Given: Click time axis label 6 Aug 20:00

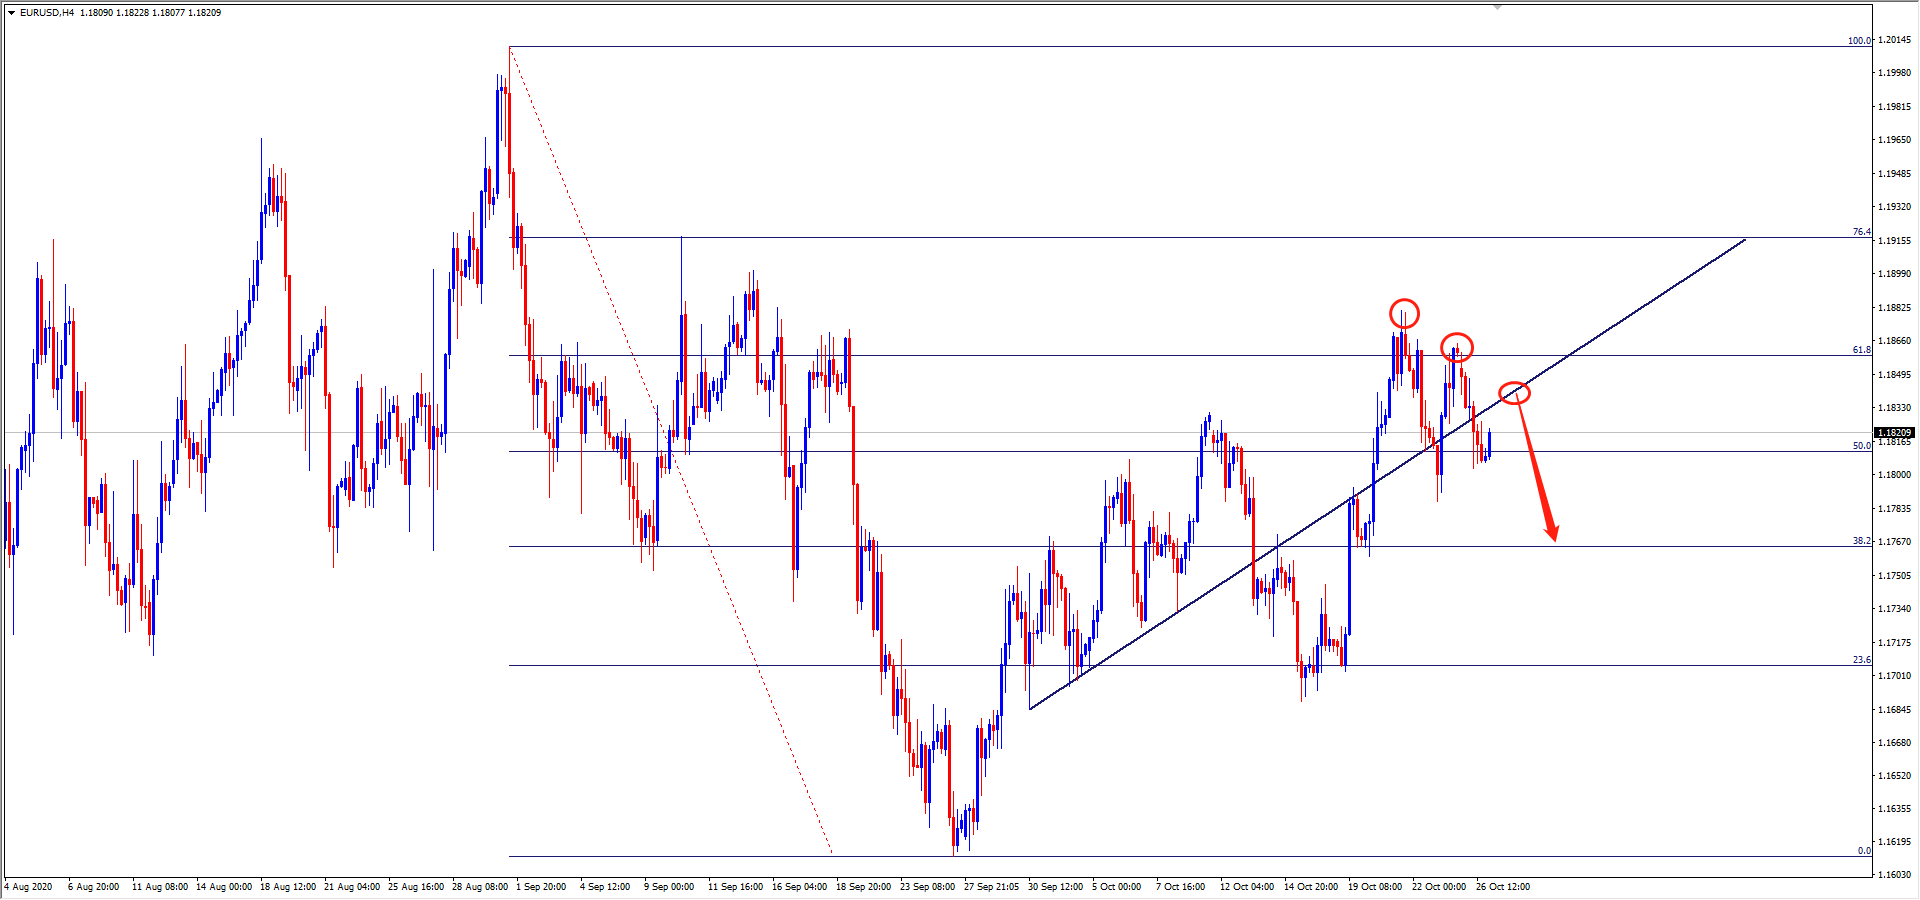Looking at the screenshot, I should tap(93, 887).
